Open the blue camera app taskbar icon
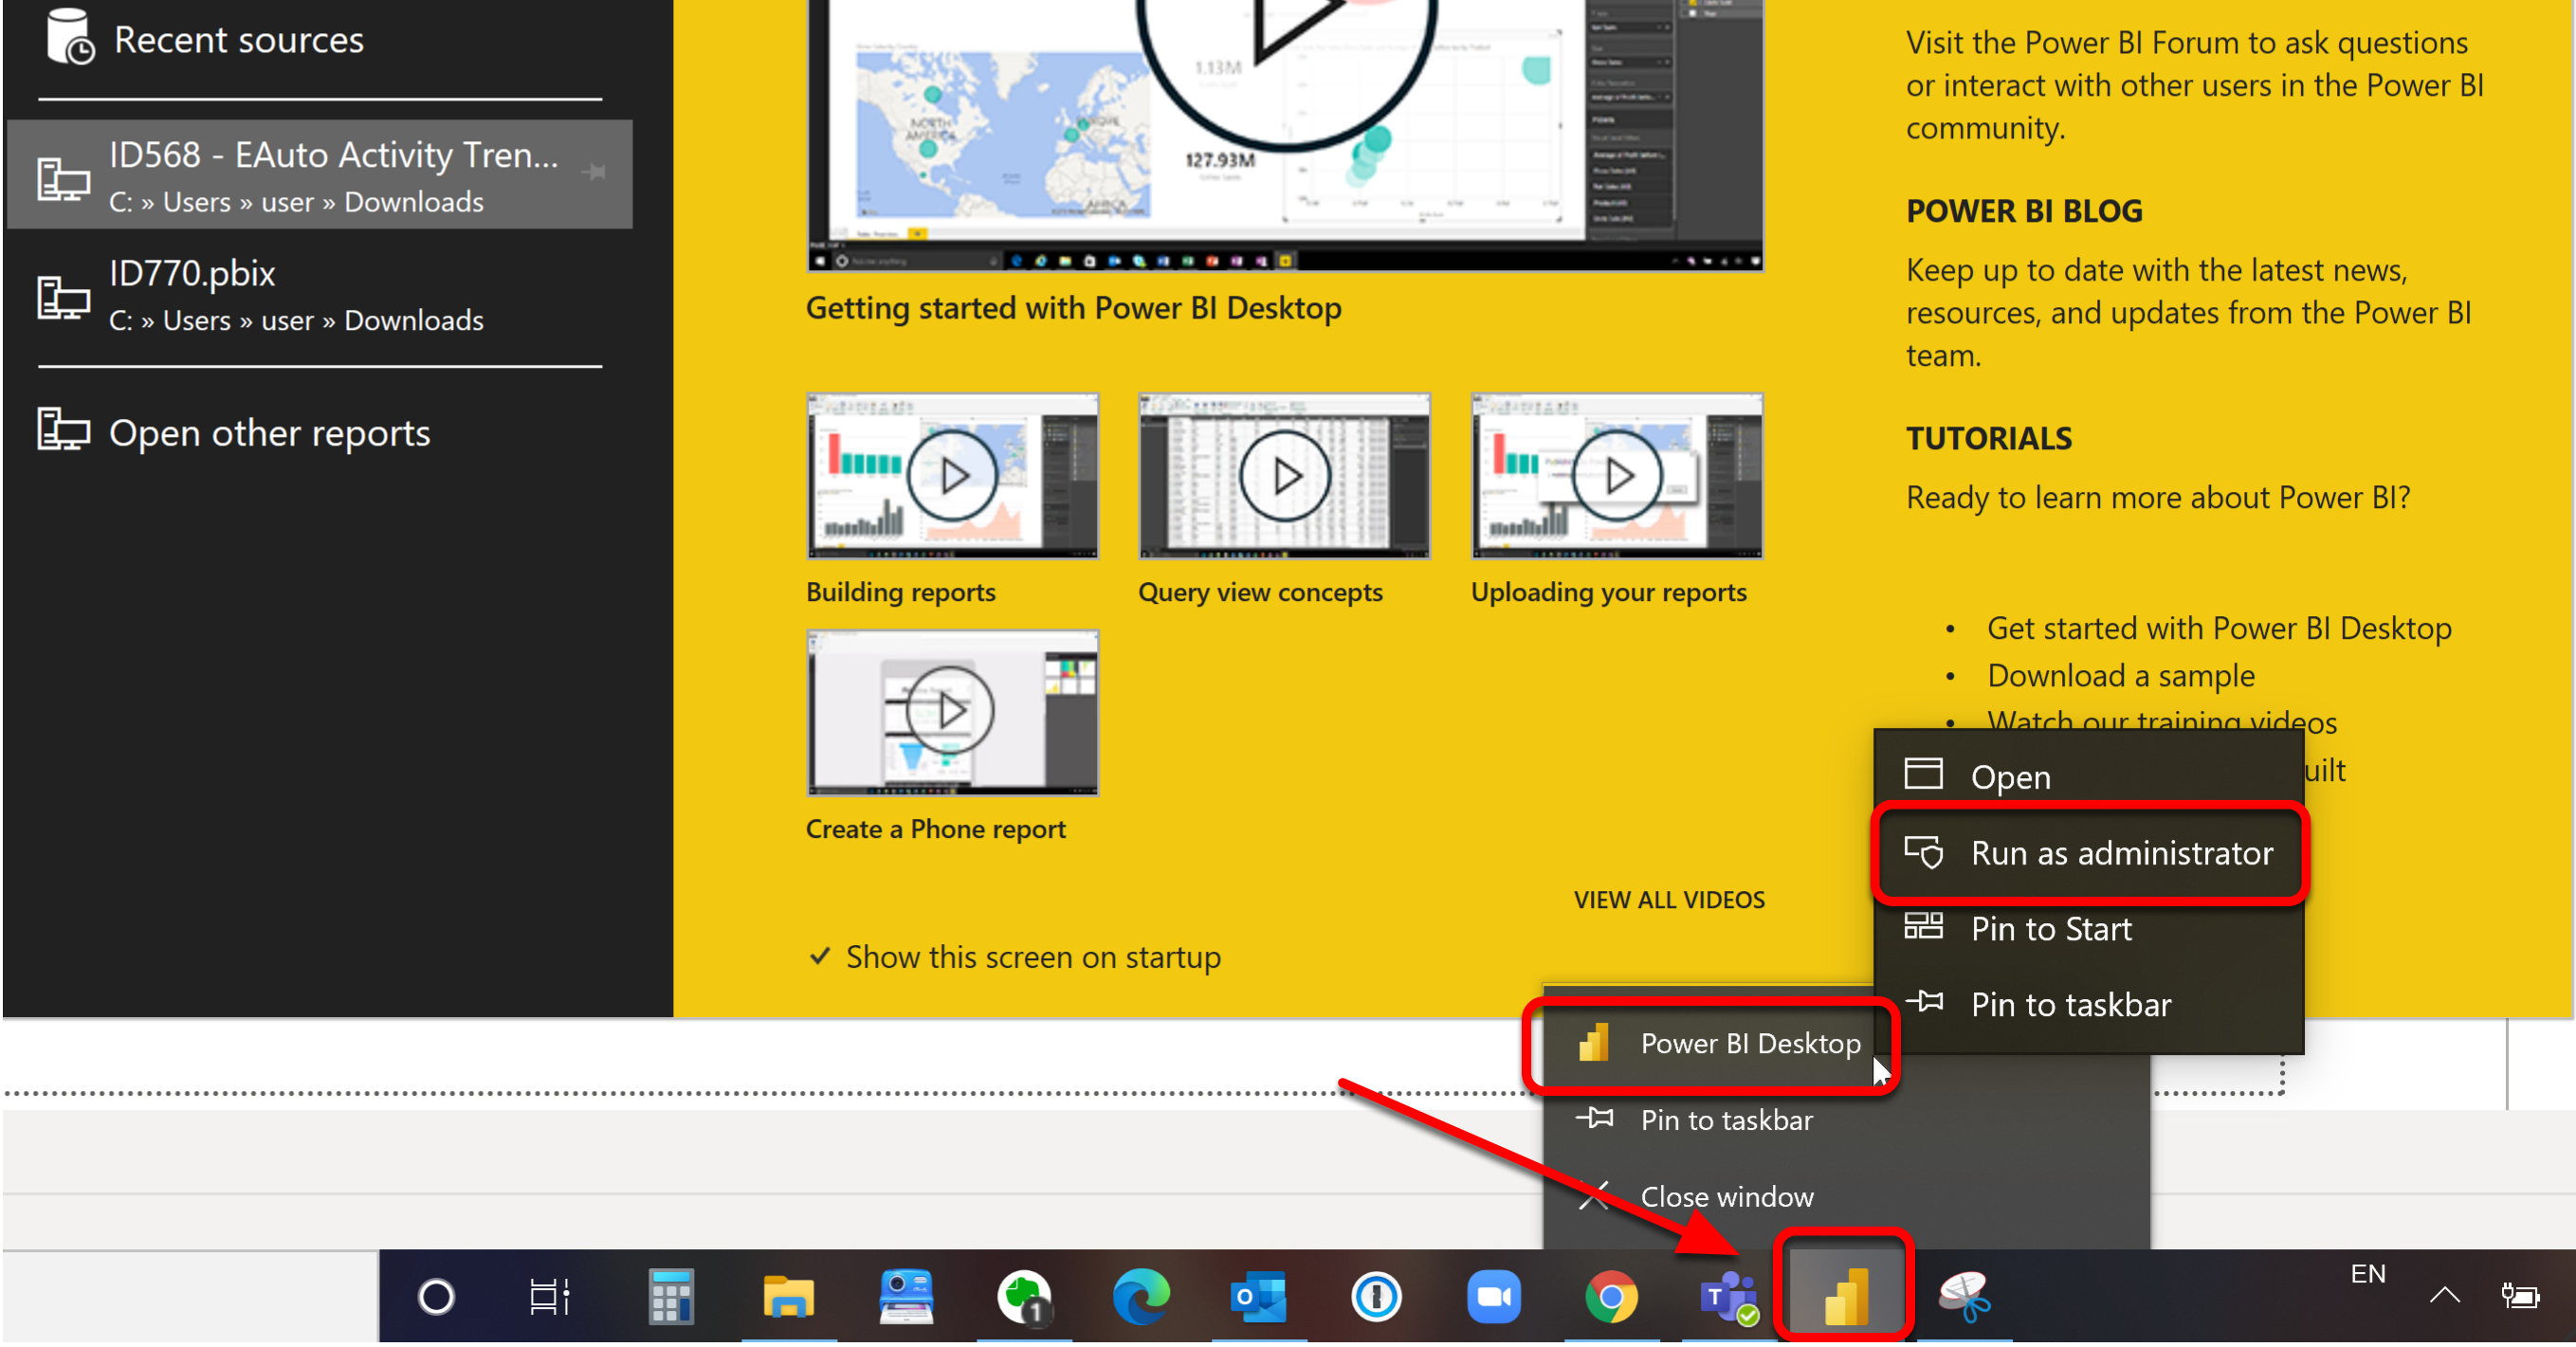The image size is (2576, 1347). 906,1297
